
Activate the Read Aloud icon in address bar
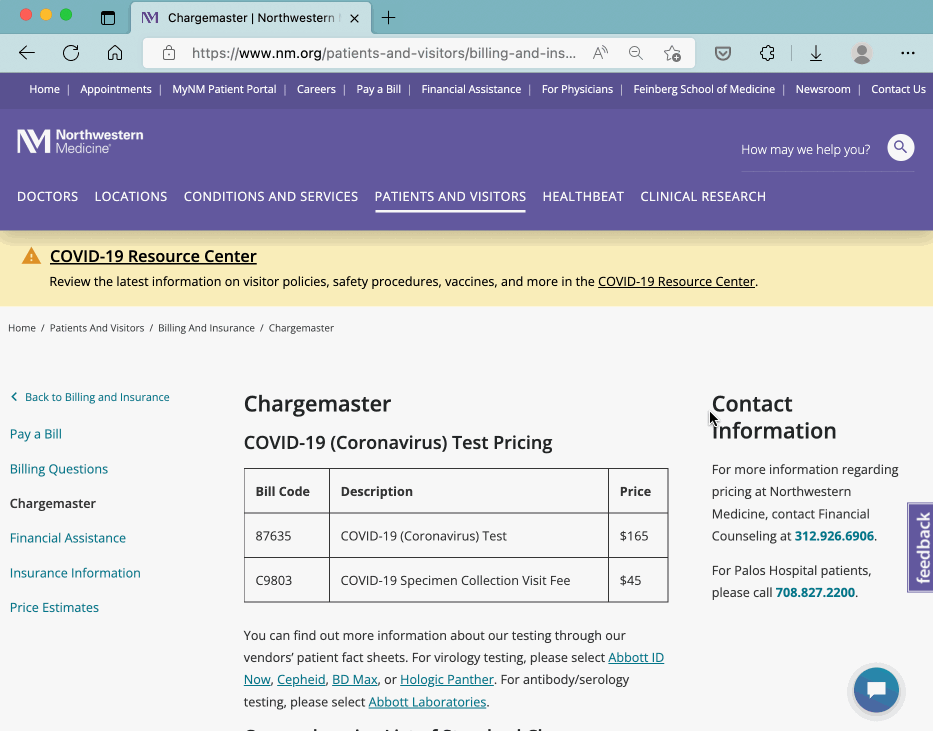click(600, 53)
